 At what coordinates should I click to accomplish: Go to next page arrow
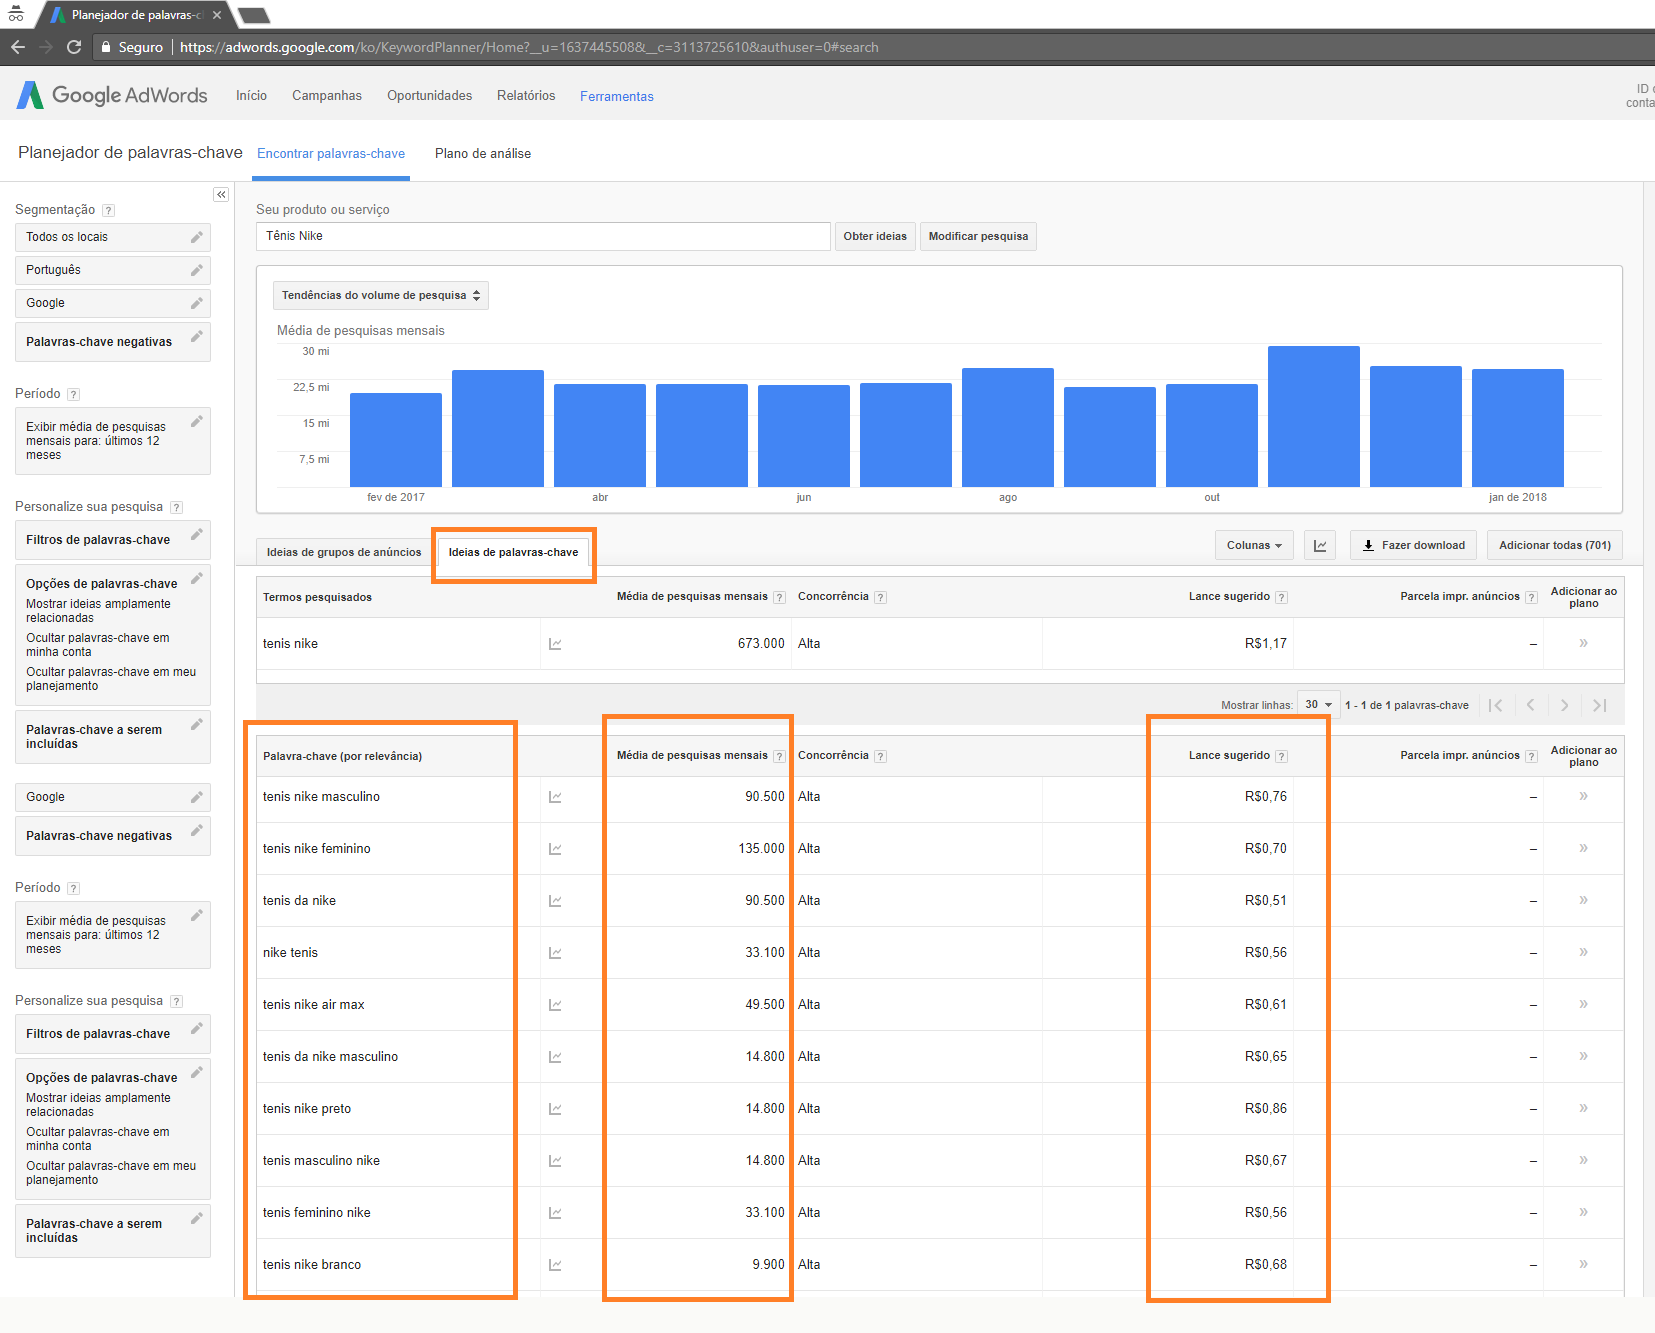click(1564, 705)
